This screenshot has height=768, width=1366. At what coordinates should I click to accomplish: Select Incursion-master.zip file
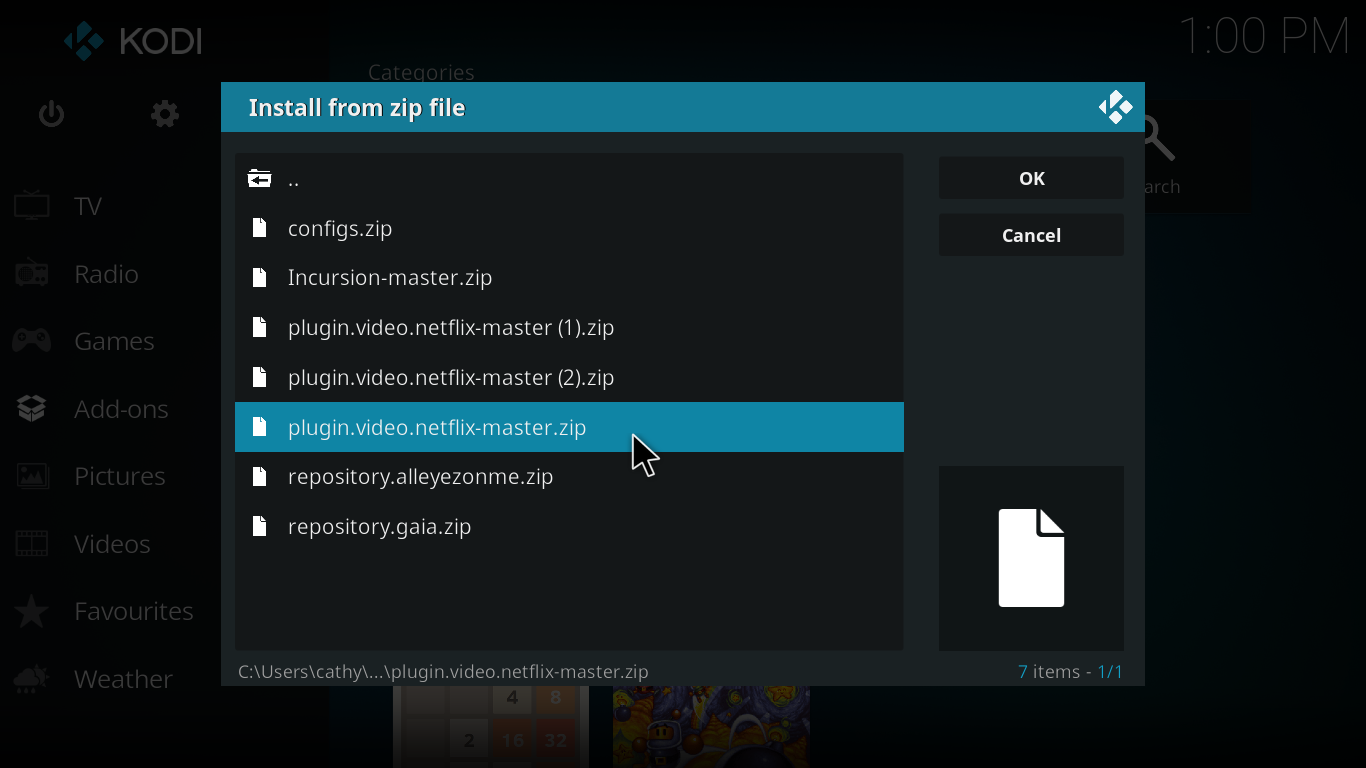pyautogui.click(x=569, y=277)
